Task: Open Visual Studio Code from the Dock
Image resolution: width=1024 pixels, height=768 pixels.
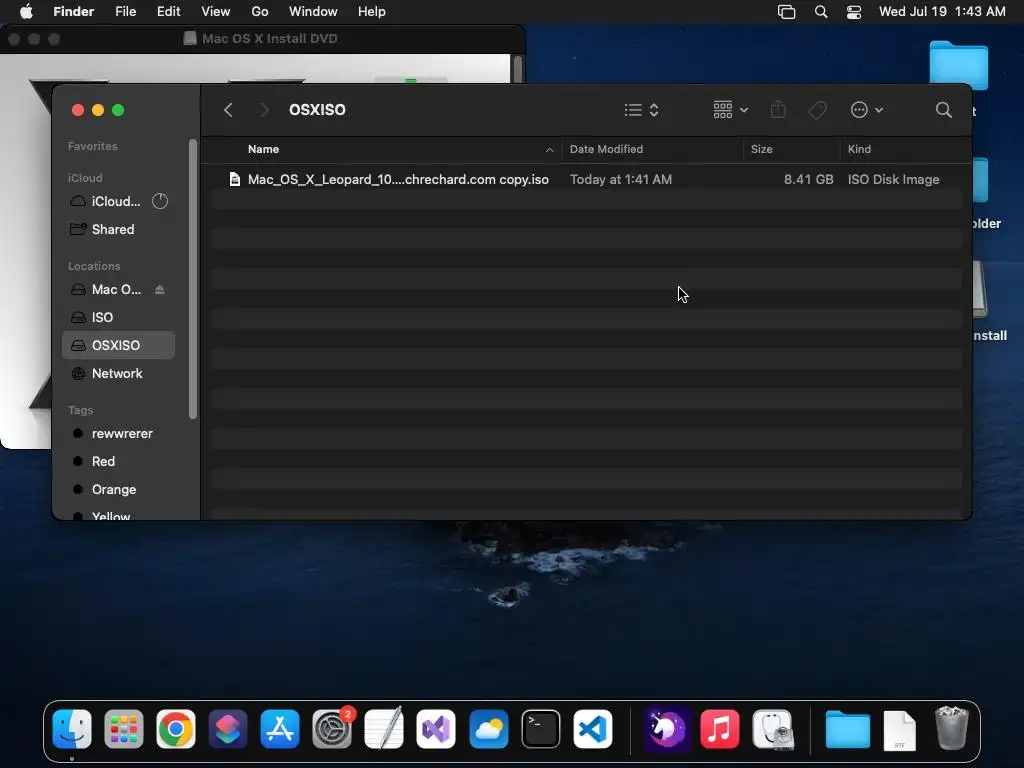Action: coord(593,729)
